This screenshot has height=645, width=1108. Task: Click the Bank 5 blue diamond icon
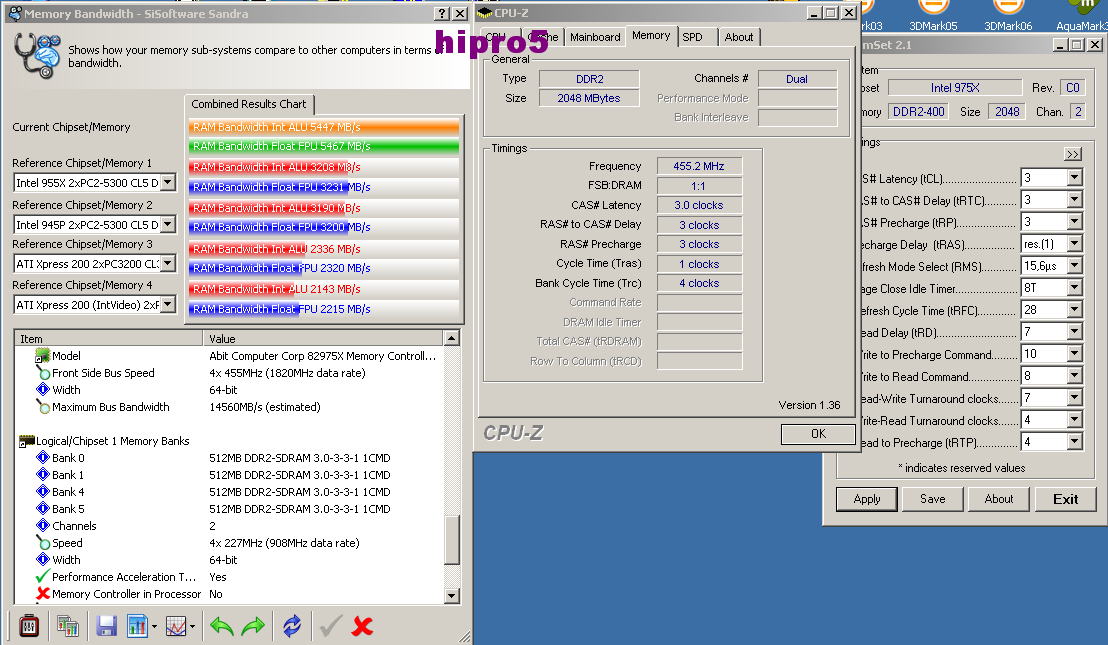(x=43, y=509)
